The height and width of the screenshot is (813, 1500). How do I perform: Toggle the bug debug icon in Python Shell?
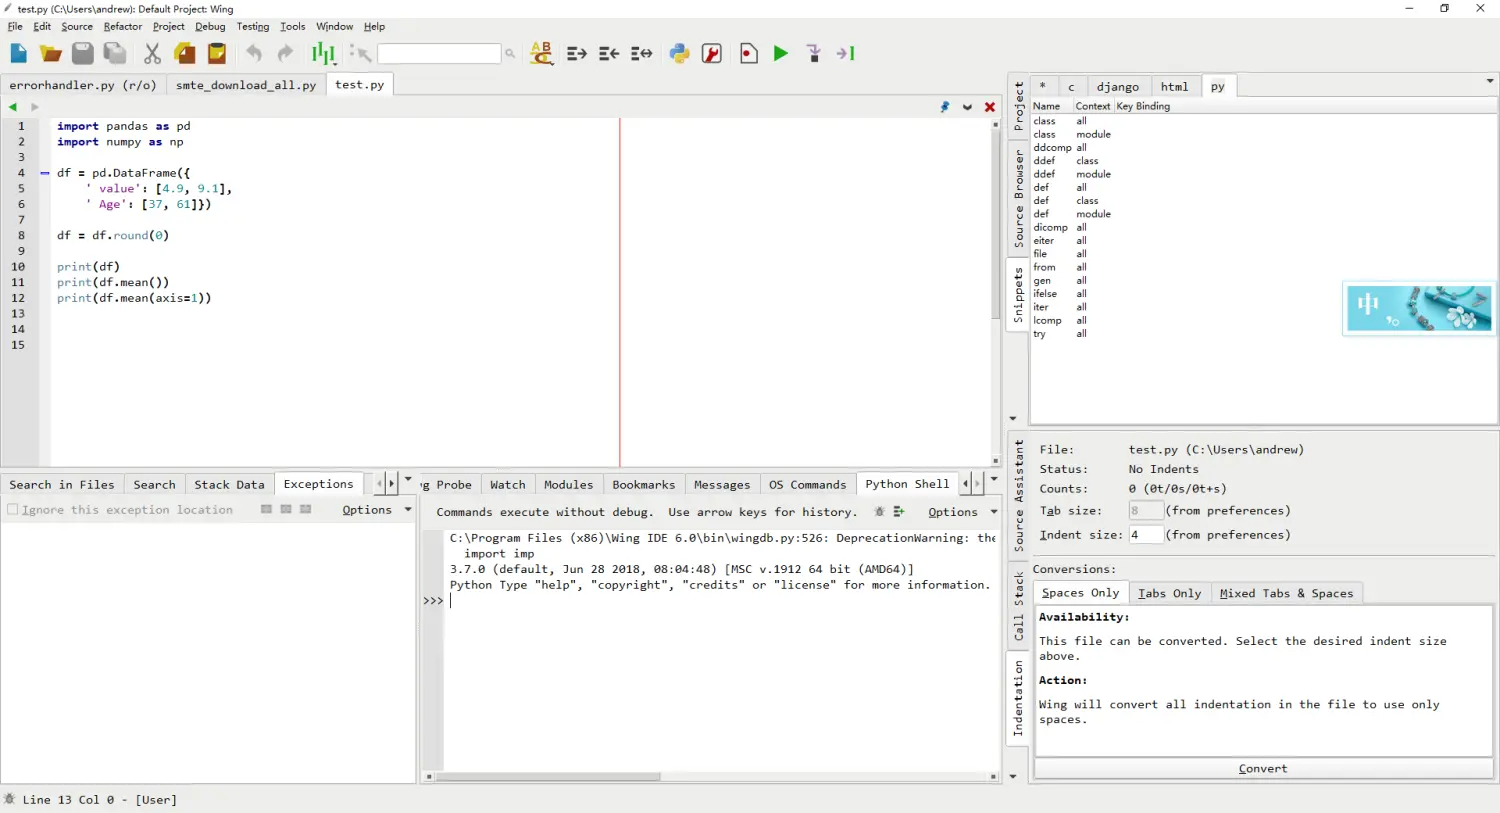tap(879, 511)
